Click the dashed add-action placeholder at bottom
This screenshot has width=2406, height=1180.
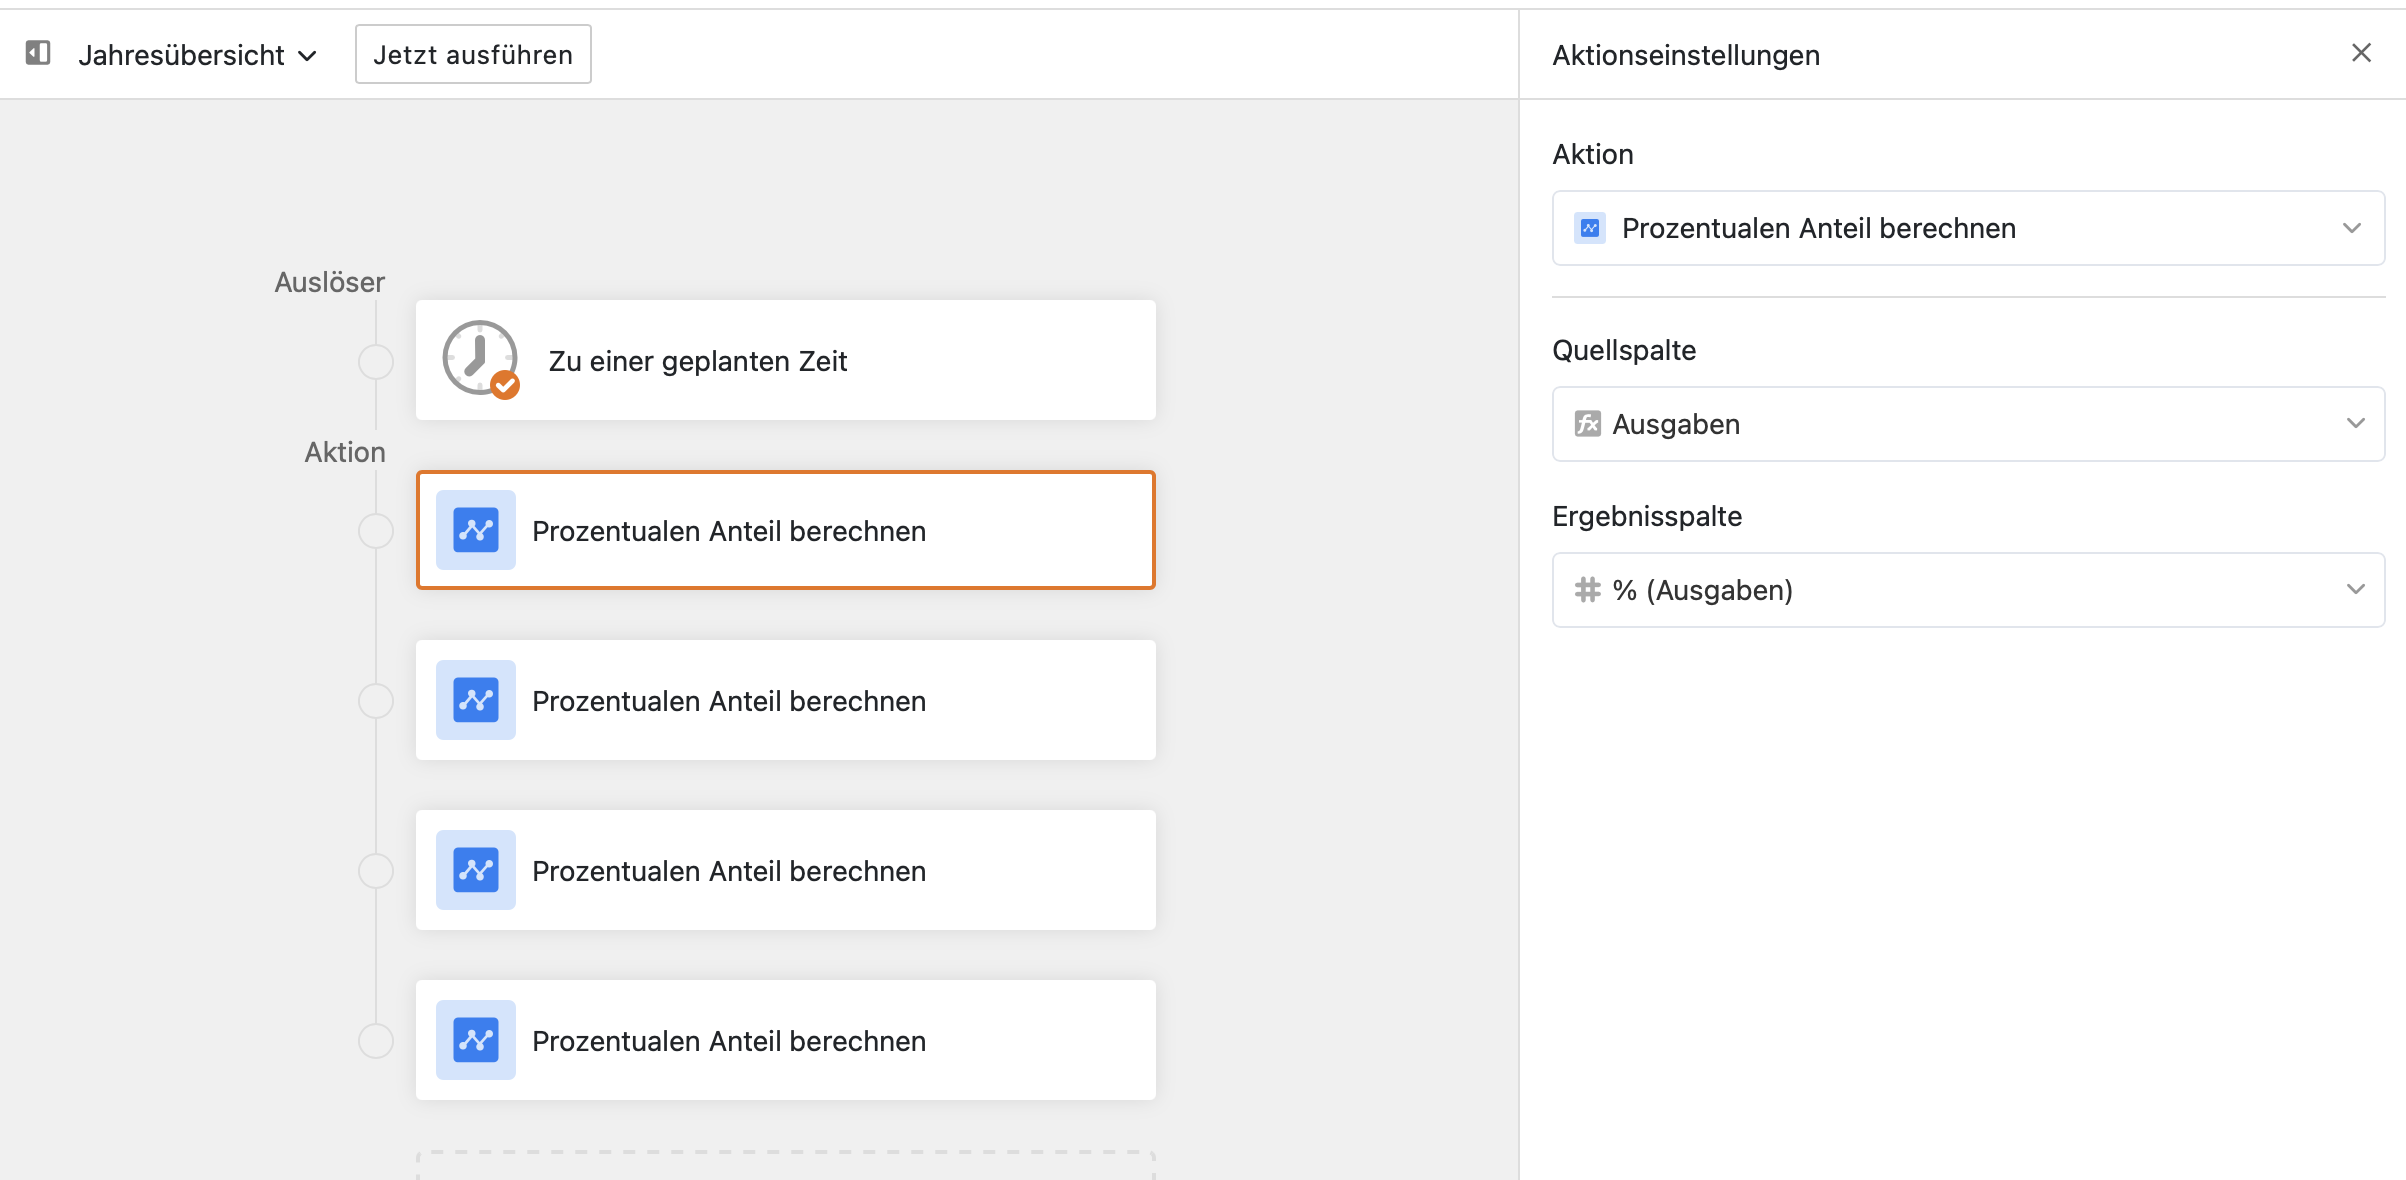coord(785,1165)
